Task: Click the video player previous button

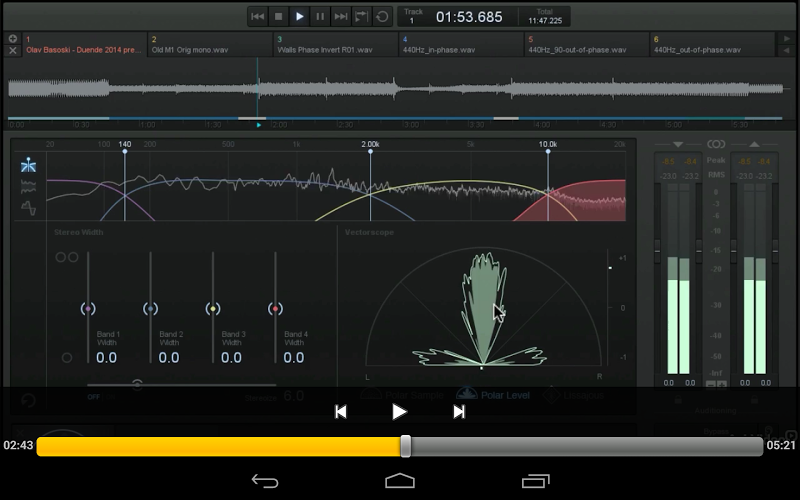Action: pyautogui.click(x=340, y=412)
